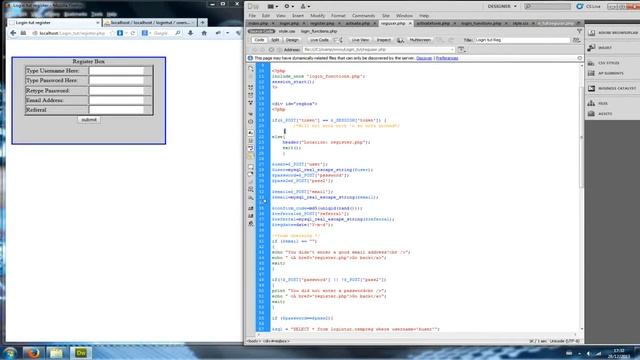Screen dimensions: 640x360
Task: Open the Adobe BrowserLab panel
Action: [612, 33]
